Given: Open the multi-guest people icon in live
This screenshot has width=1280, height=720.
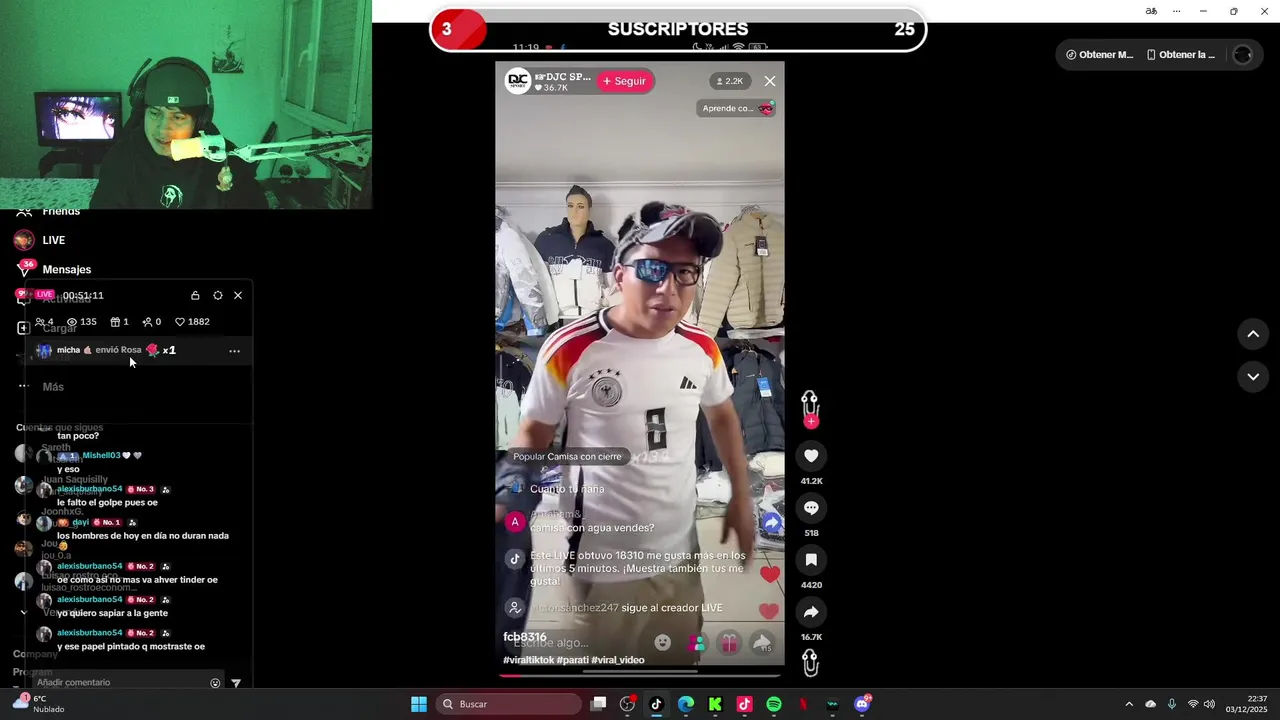Looking at the screenshot, I should 696,643.
